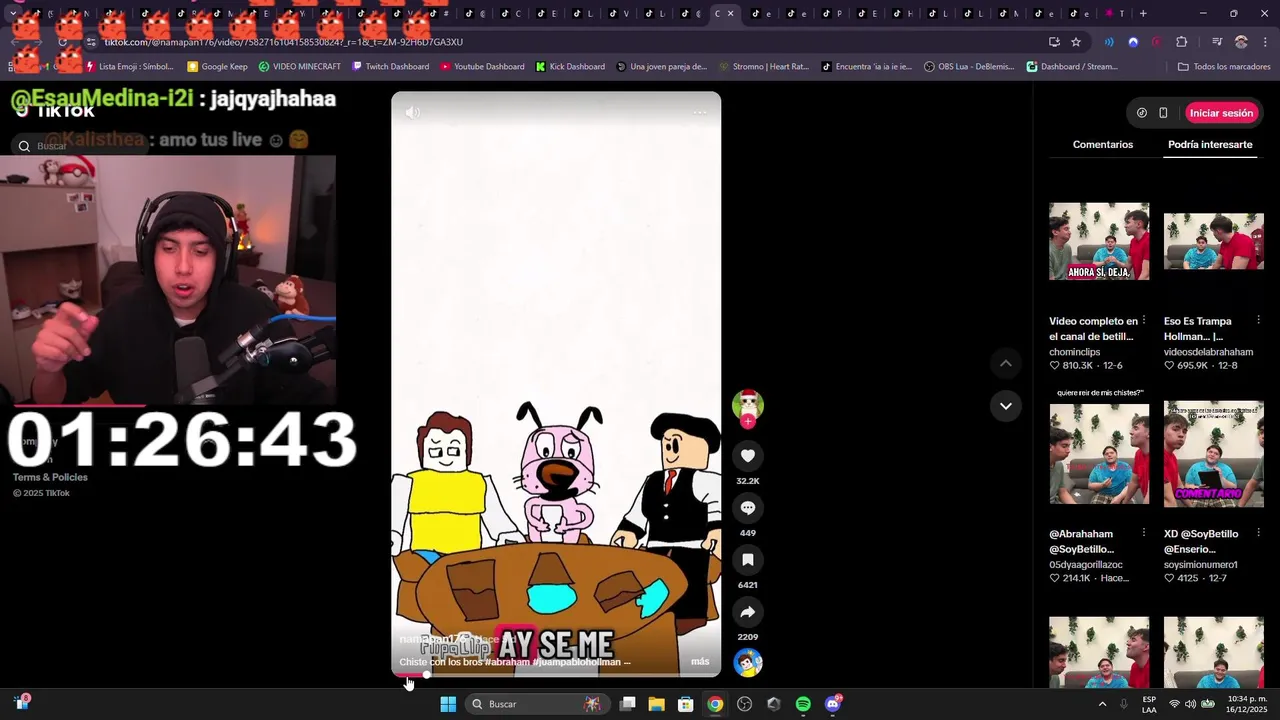Switch to the Comentarios tab
This screenshot has width=1280, height=720.
pos(1103,145)
